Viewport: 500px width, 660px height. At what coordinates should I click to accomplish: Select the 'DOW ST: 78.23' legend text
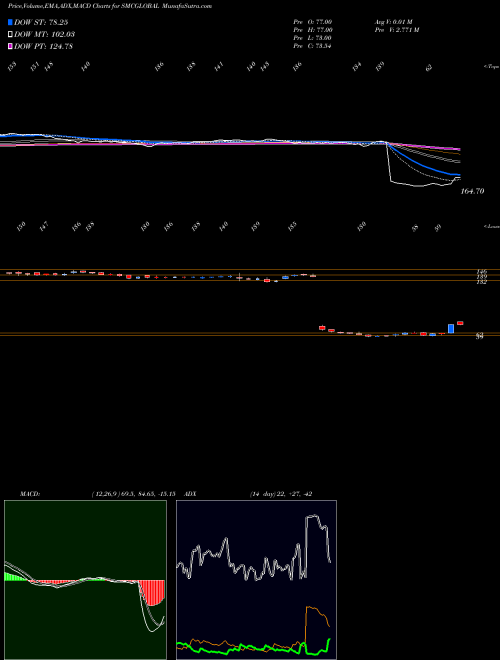[x=41, y=22]
